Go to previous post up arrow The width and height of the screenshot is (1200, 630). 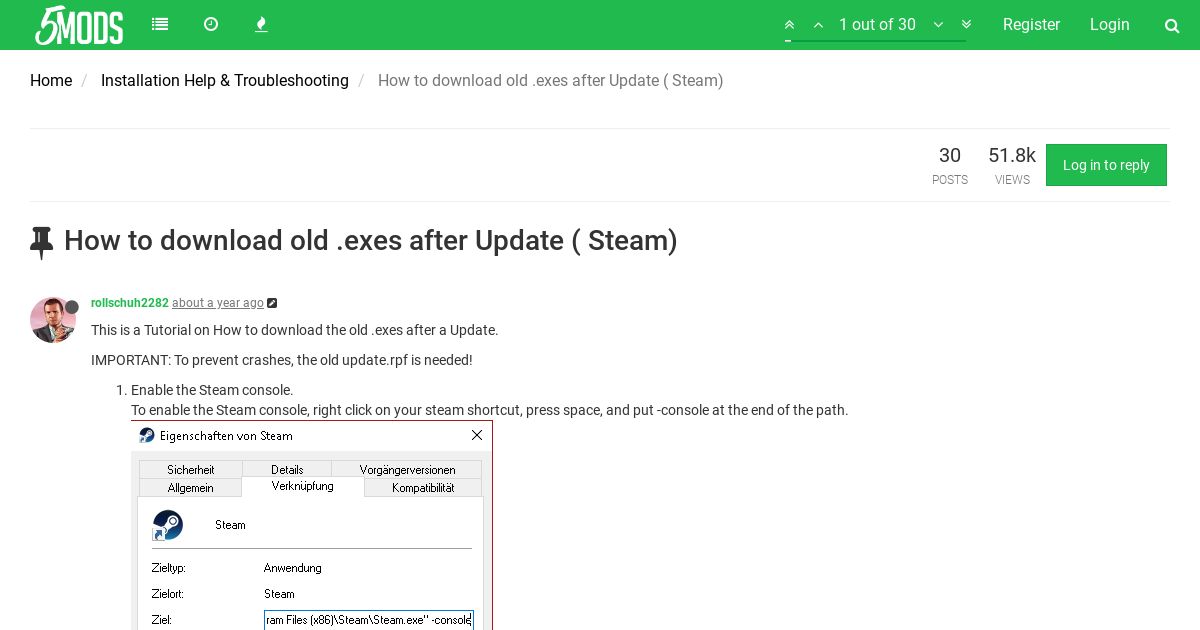tap(818, 25)
